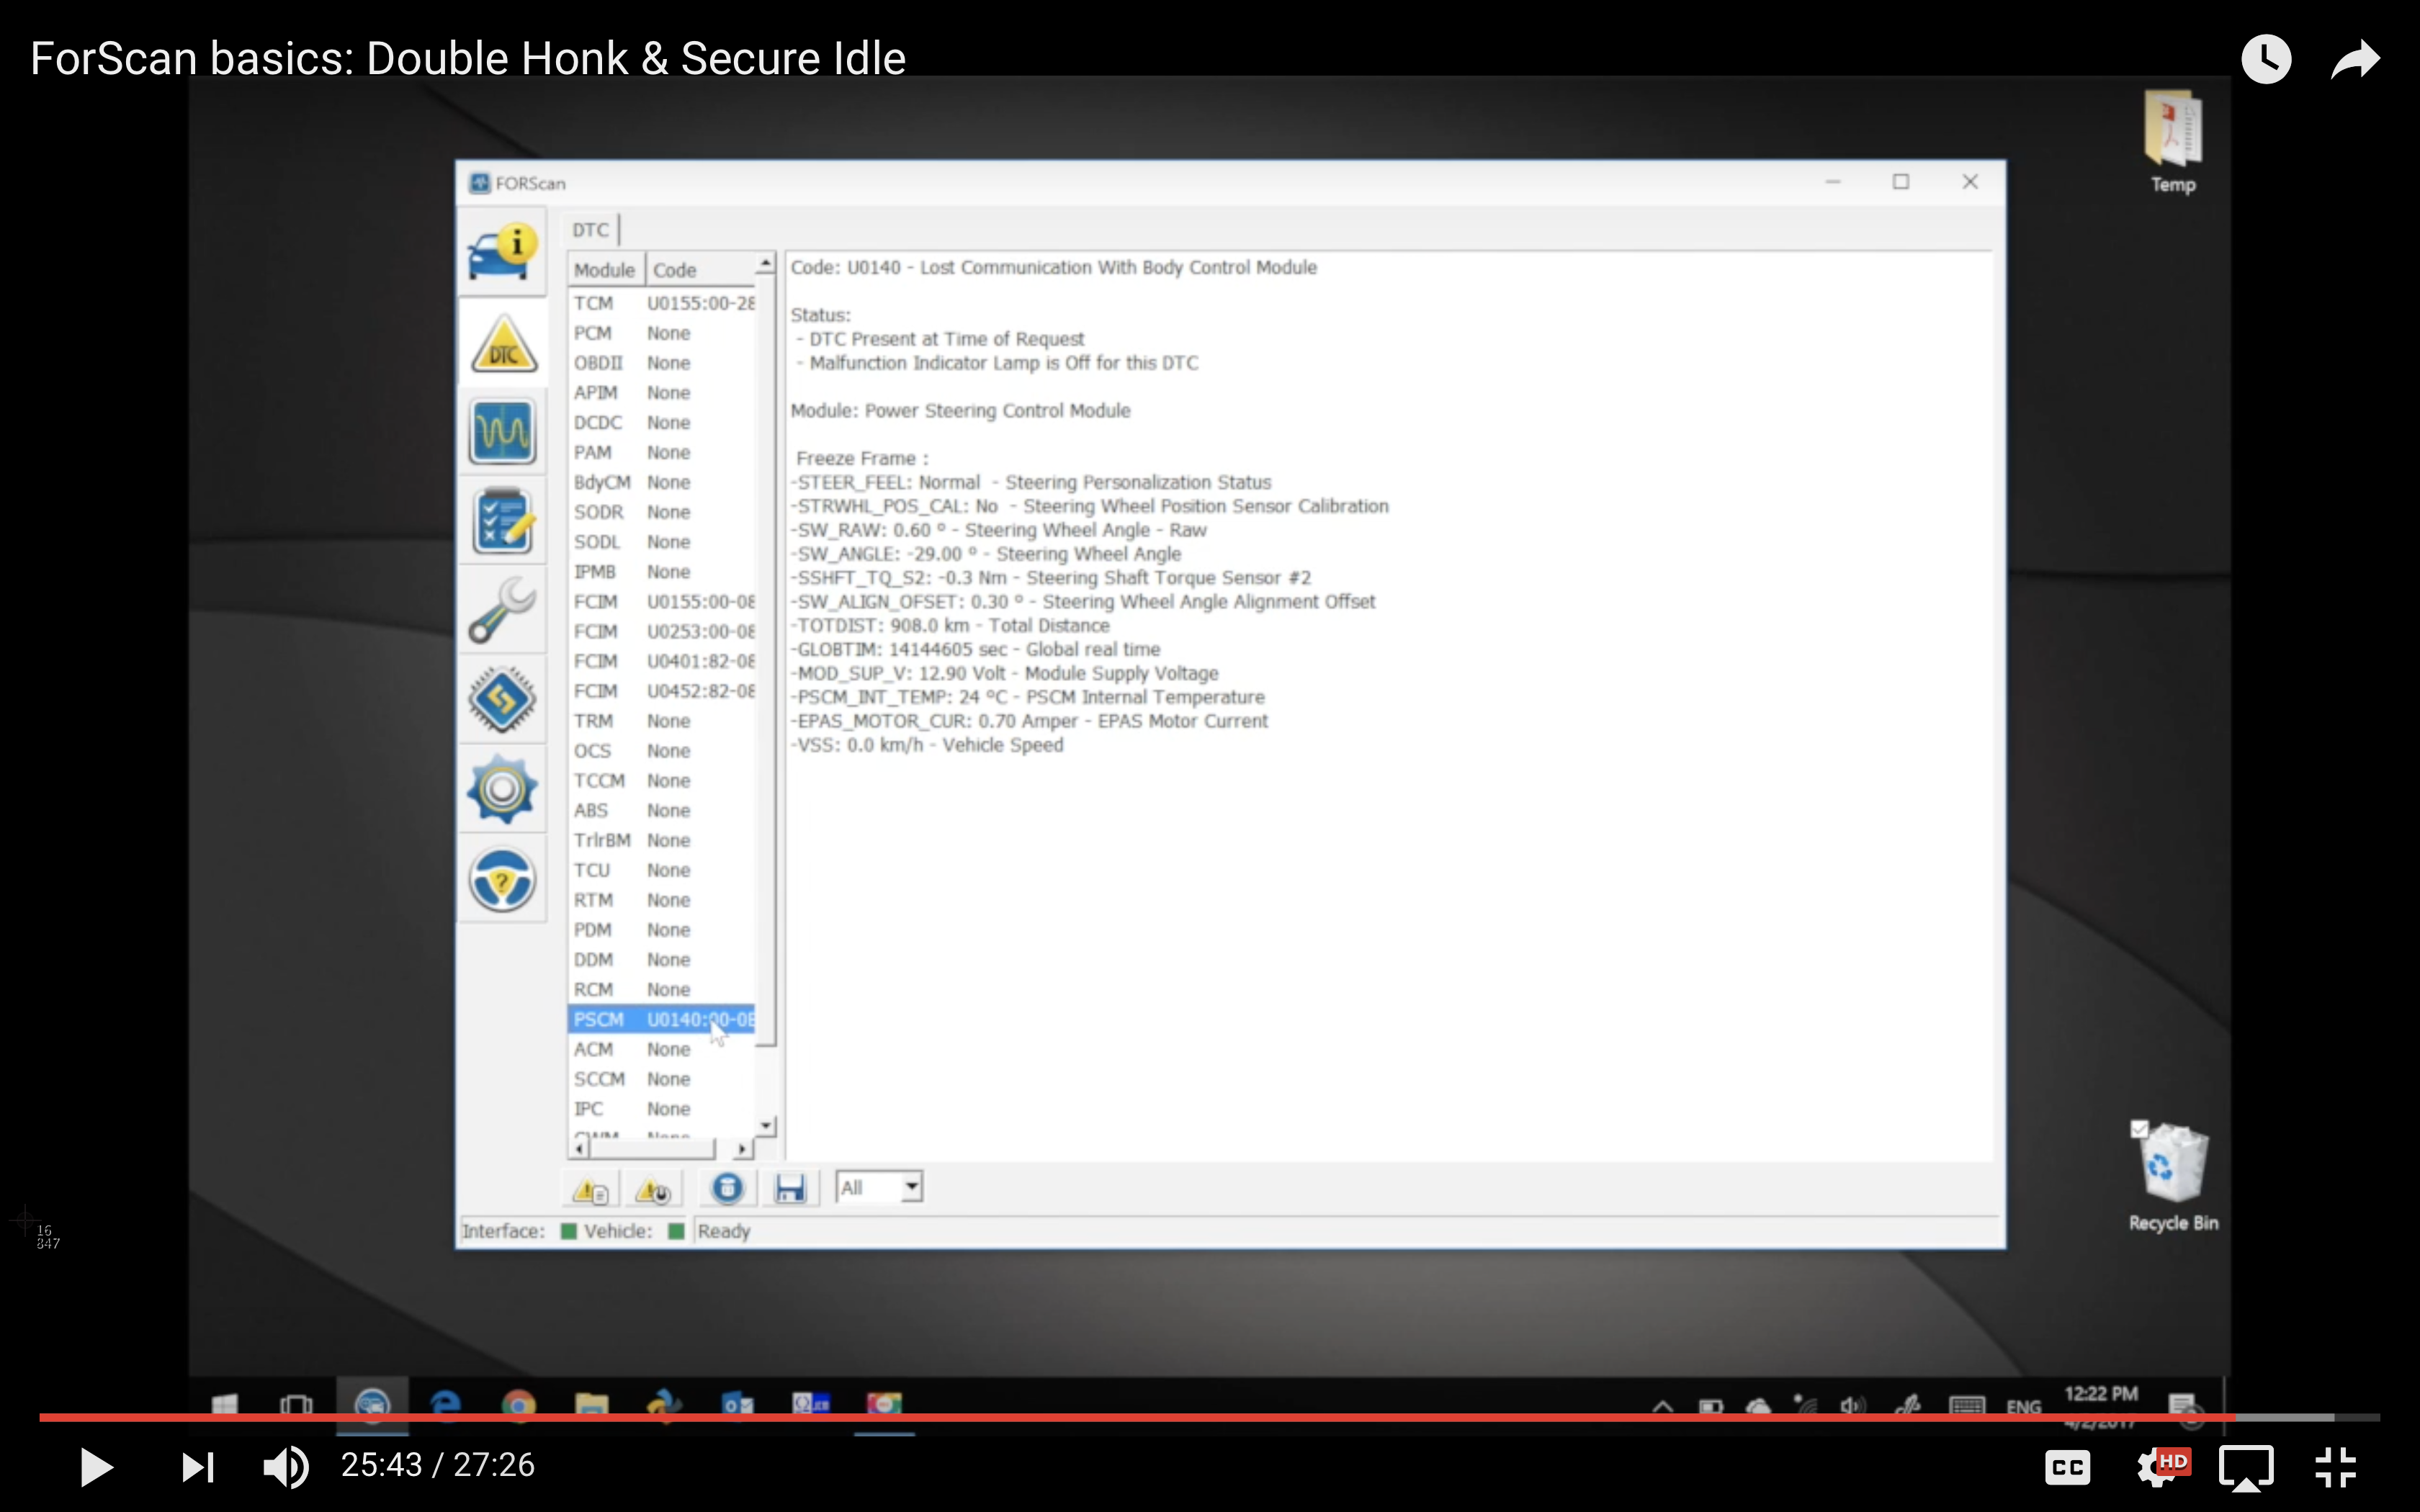This screenshot has width=2420, height=1512.
Task: Open the Recycle Bin on desktop
Action: 2172,1178
